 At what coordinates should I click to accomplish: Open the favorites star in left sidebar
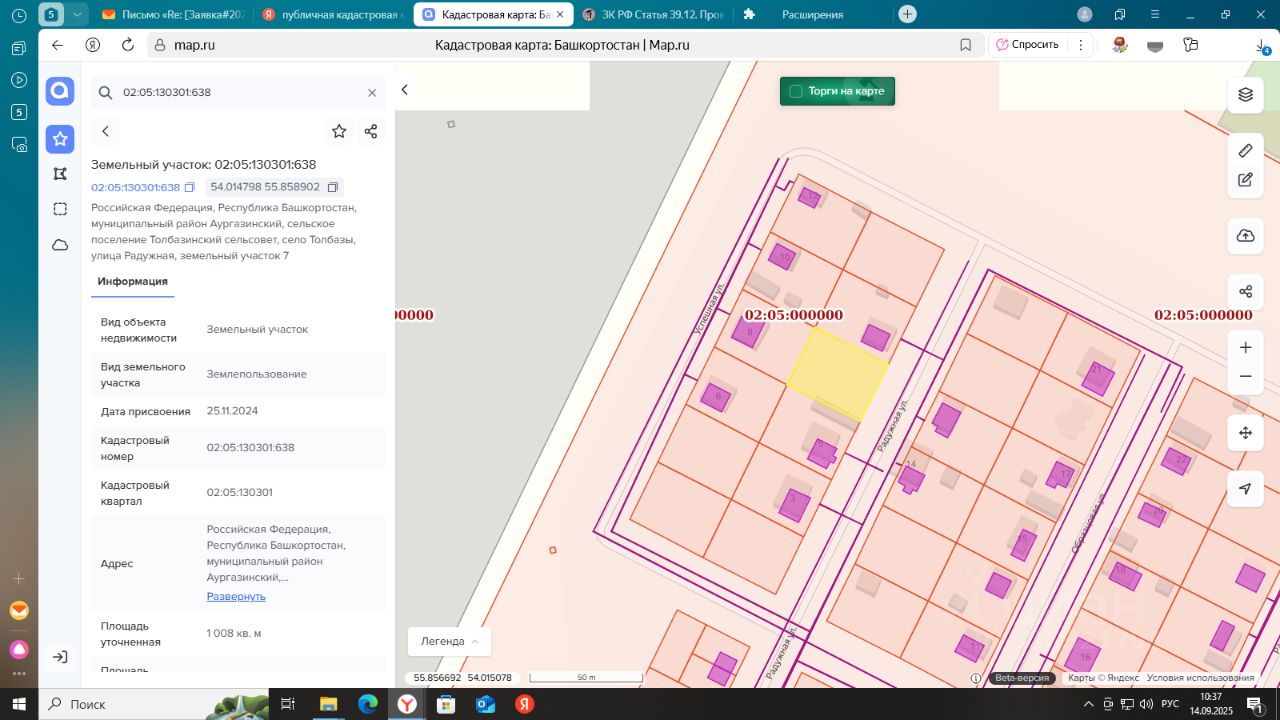point(60,139)
